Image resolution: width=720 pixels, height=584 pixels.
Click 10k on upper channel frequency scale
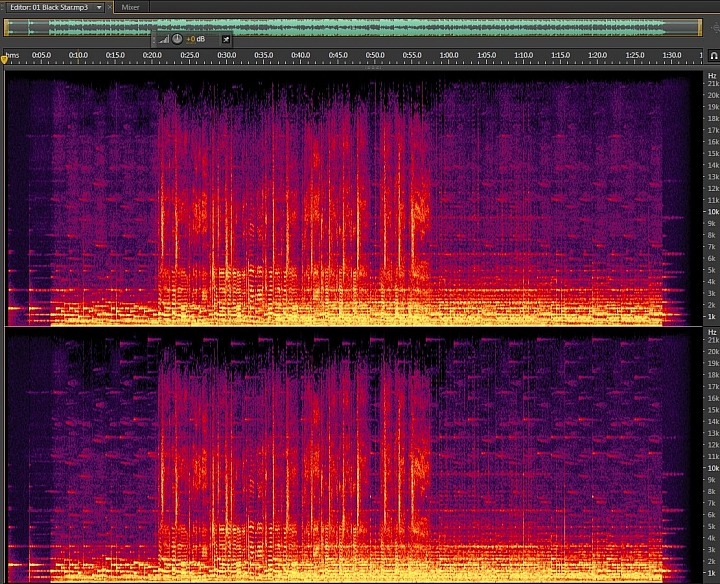click(713, 212)
